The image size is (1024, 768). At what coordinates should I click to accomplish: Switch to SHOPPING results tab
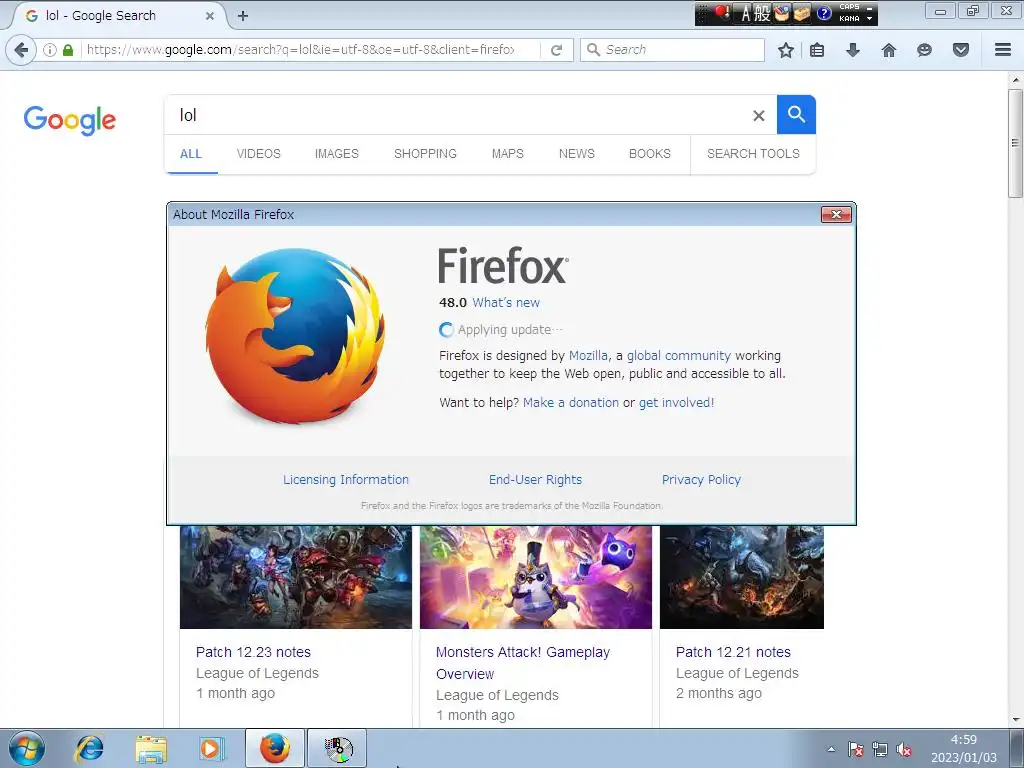[x=425, y=154]
